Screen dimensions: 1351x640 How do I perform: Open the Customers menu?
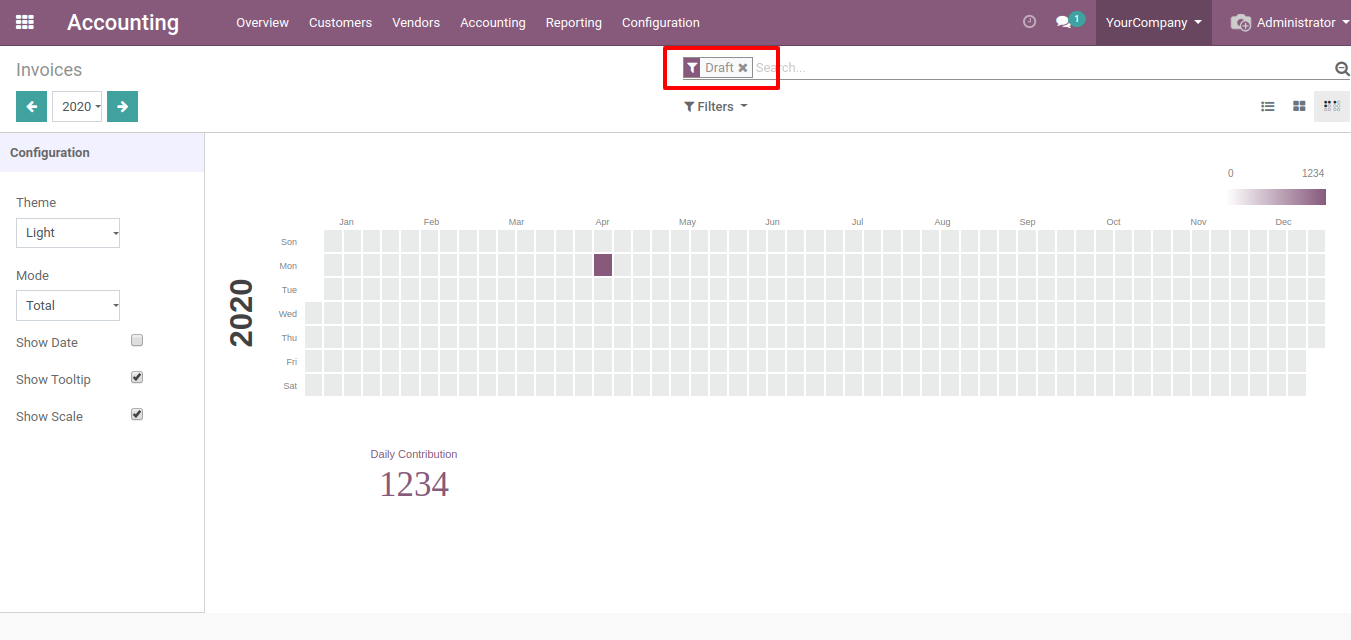(340, 22)
